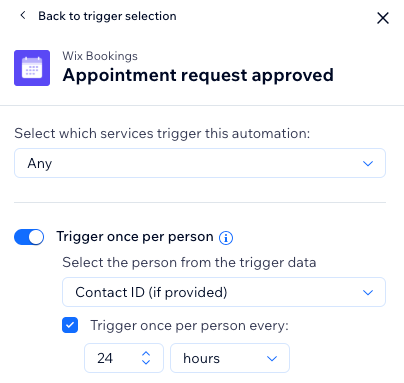Image resolution: width=404 pixels, height=383 pixels.
Task: Click the back chevron arrow icon
Action: [x=23, y=15]
